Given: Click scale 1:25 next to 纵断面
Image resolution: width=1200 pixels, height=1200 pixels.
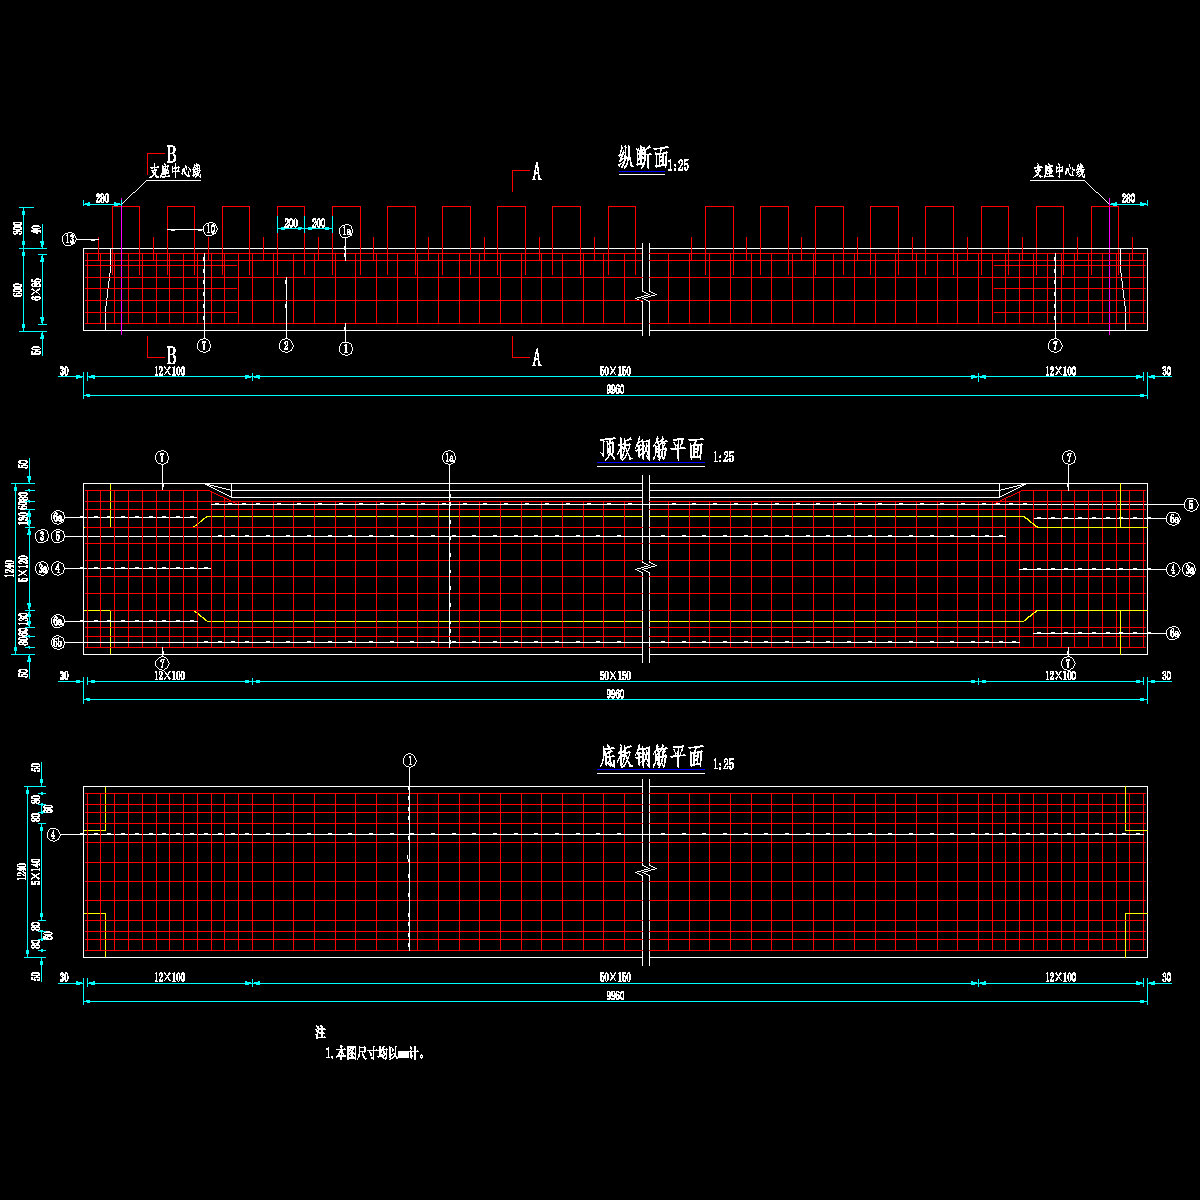Looking at the screenshot, I should [678, 165].
